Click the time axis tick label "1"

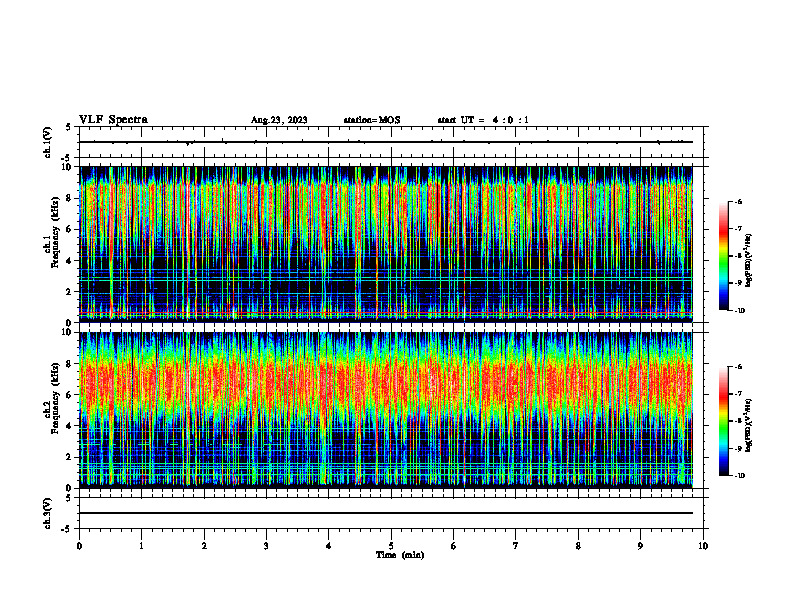coord(141,546)
